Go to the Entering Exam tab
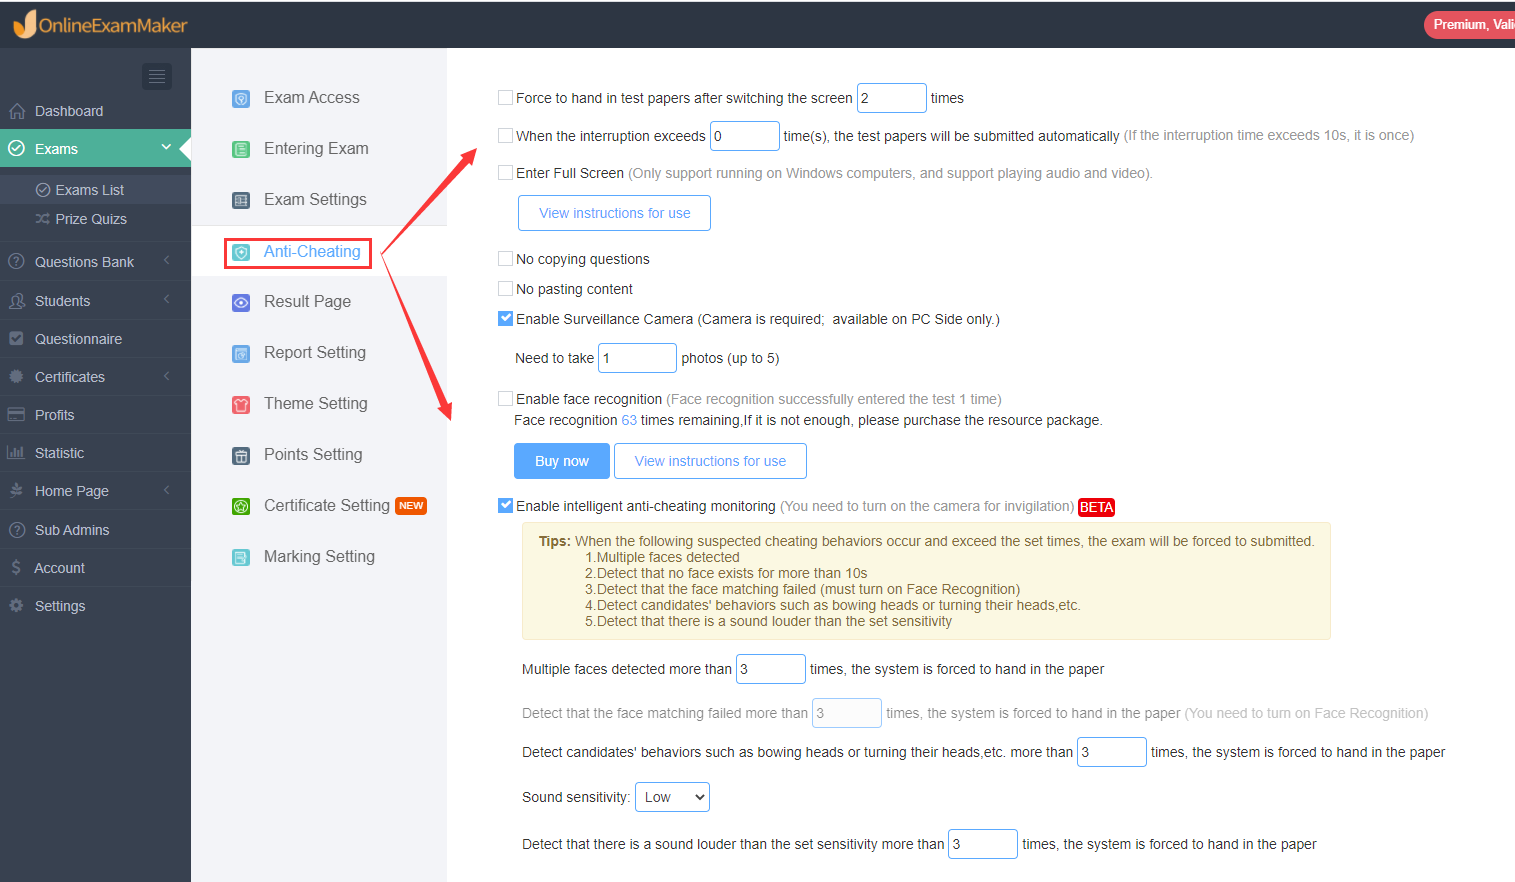Viewport: 1515px width, 882px height. point(316,149)
